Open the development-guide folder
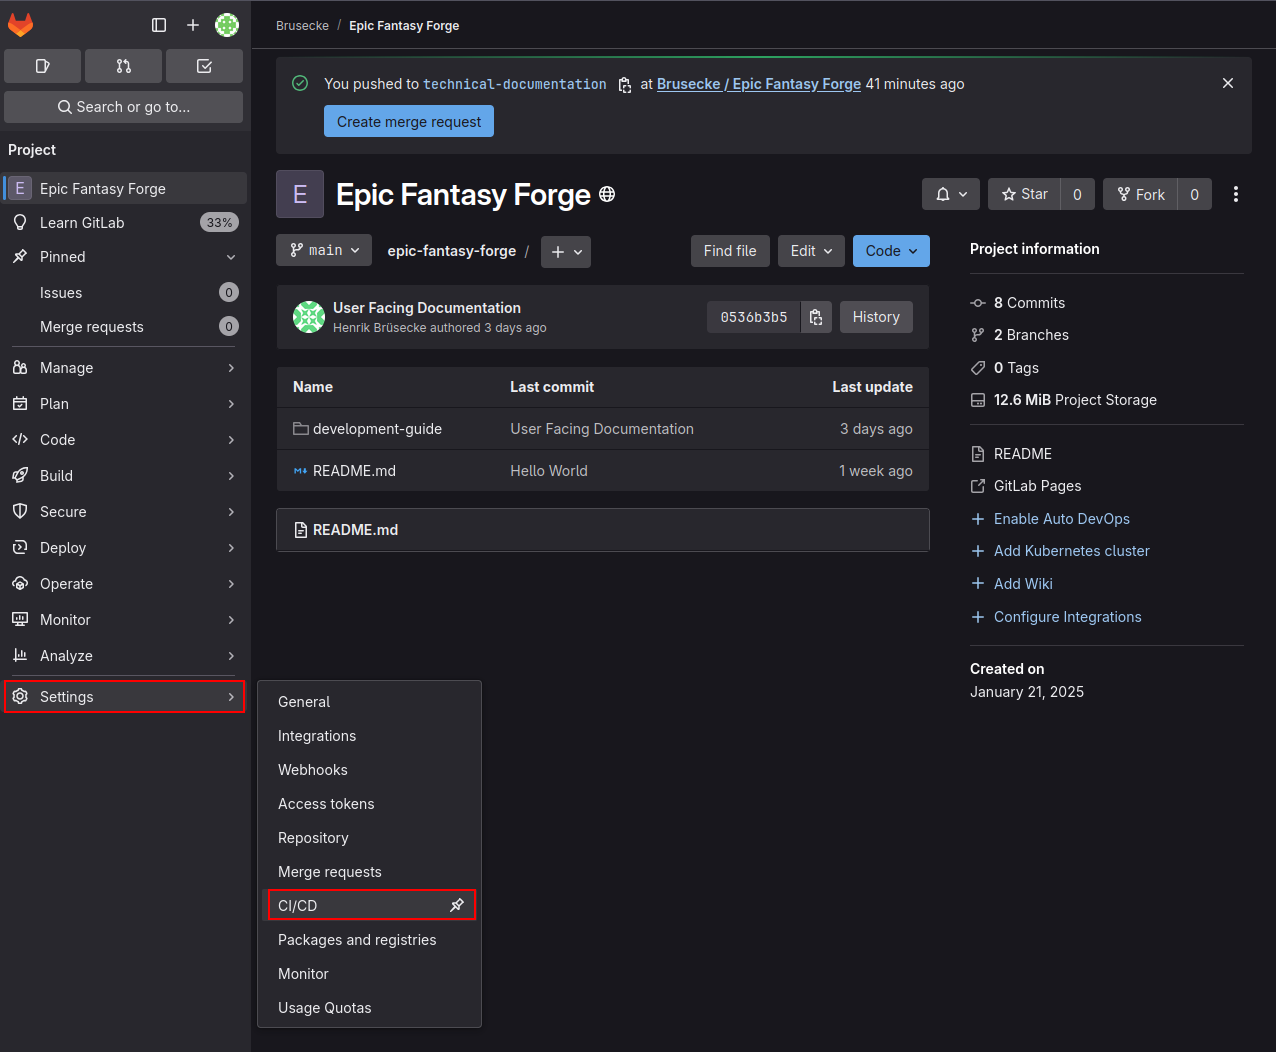1276x1052 pixels. point(377,429)
